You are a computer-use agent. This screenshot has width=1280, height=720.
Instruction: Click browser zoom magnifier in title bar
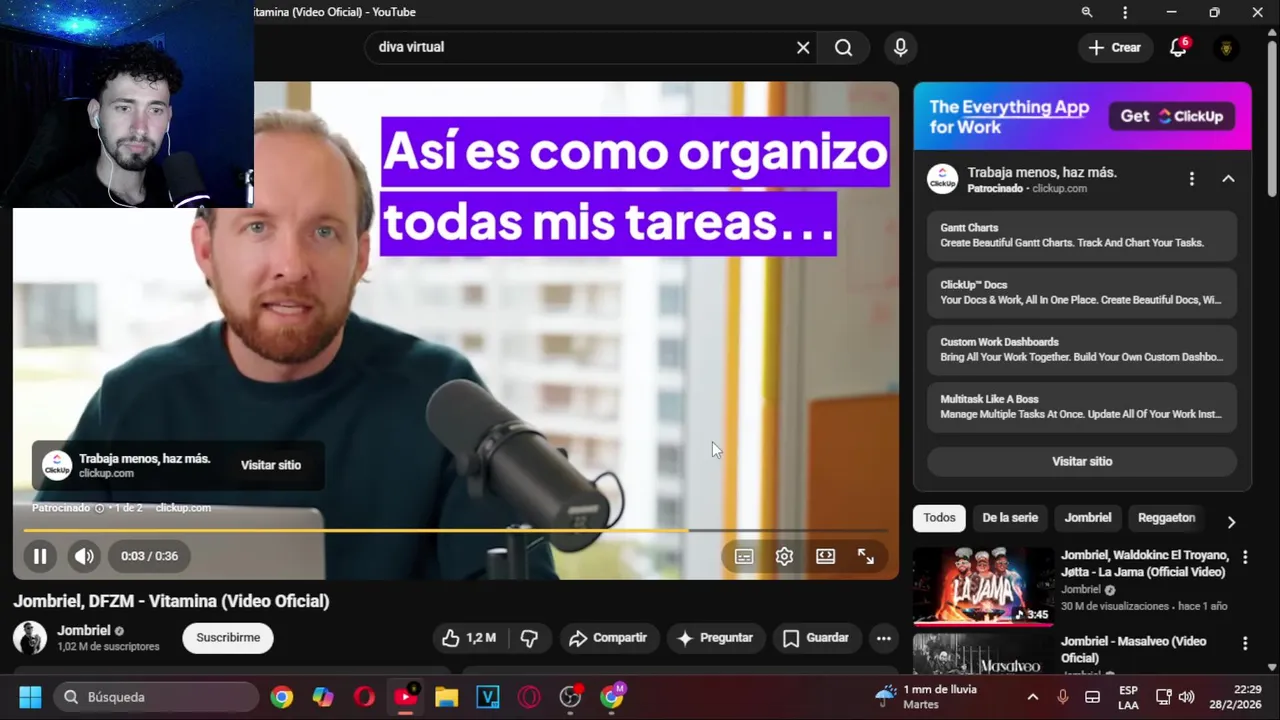click(1087, 12)
